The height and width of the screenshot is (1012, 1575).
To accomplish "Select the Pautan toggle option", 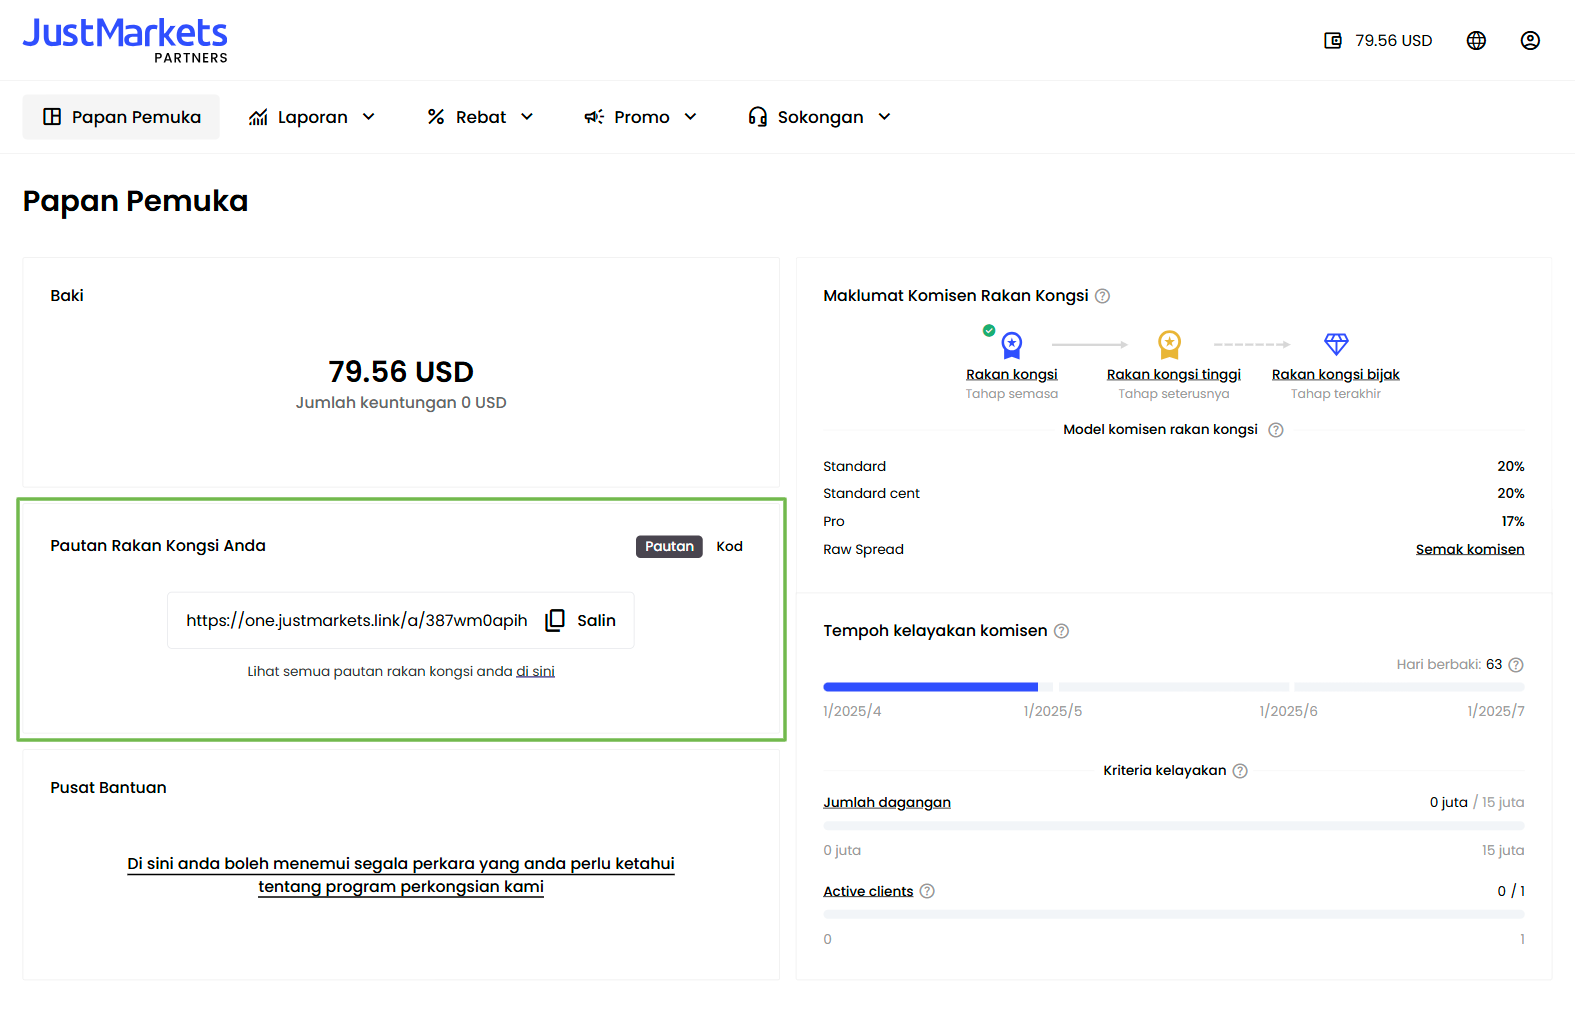I will (669, 547).
